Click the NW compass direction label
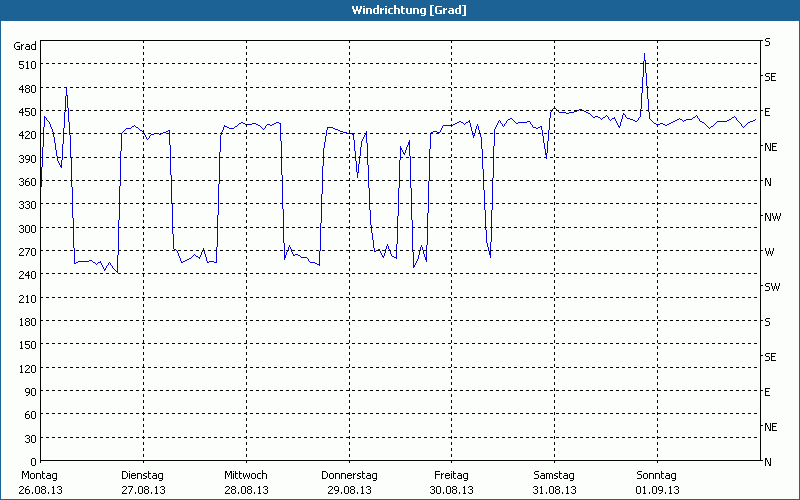Image resolution: width=800 pixels, height=500 pixels. [x=771, y=217]
